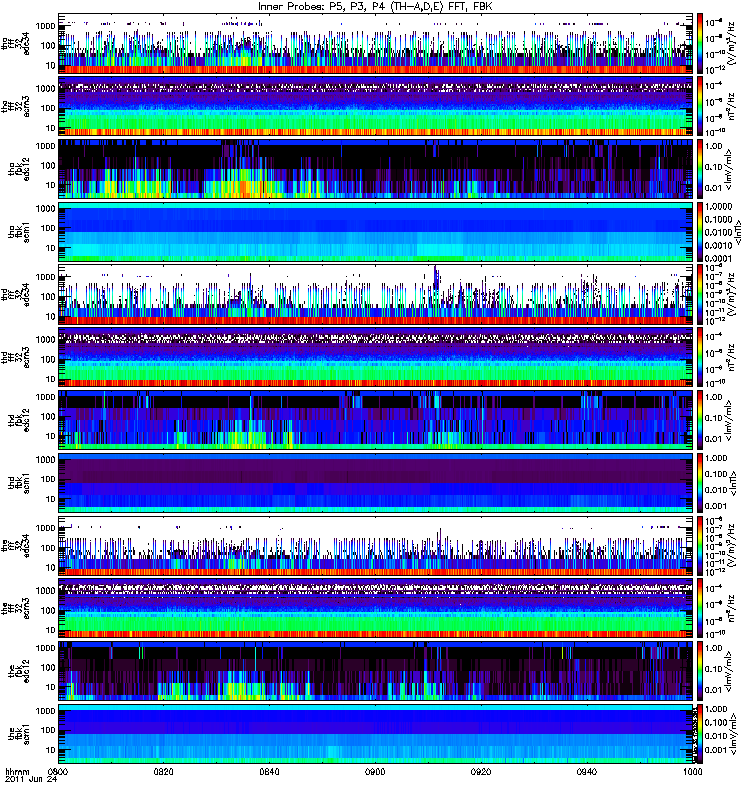Select the tha fff scm3 spectrogram panel
Screen dimensions: 750x800
pyautogui.click(x=376, y=107)
